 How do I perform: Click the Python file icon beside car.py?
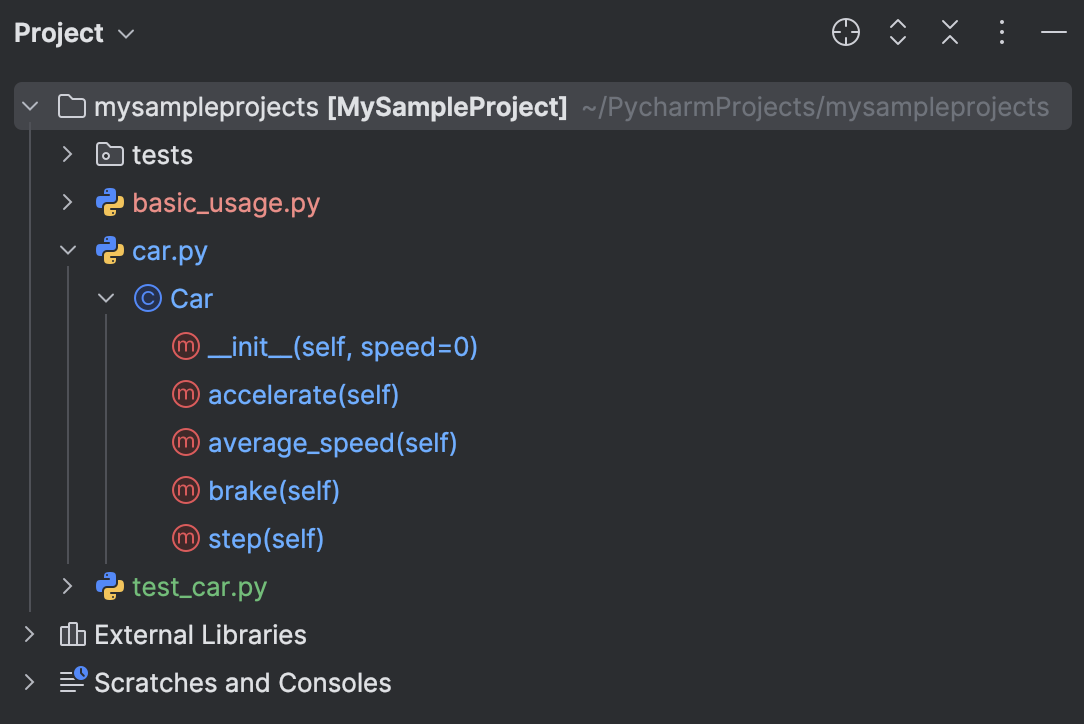(108, 250)
